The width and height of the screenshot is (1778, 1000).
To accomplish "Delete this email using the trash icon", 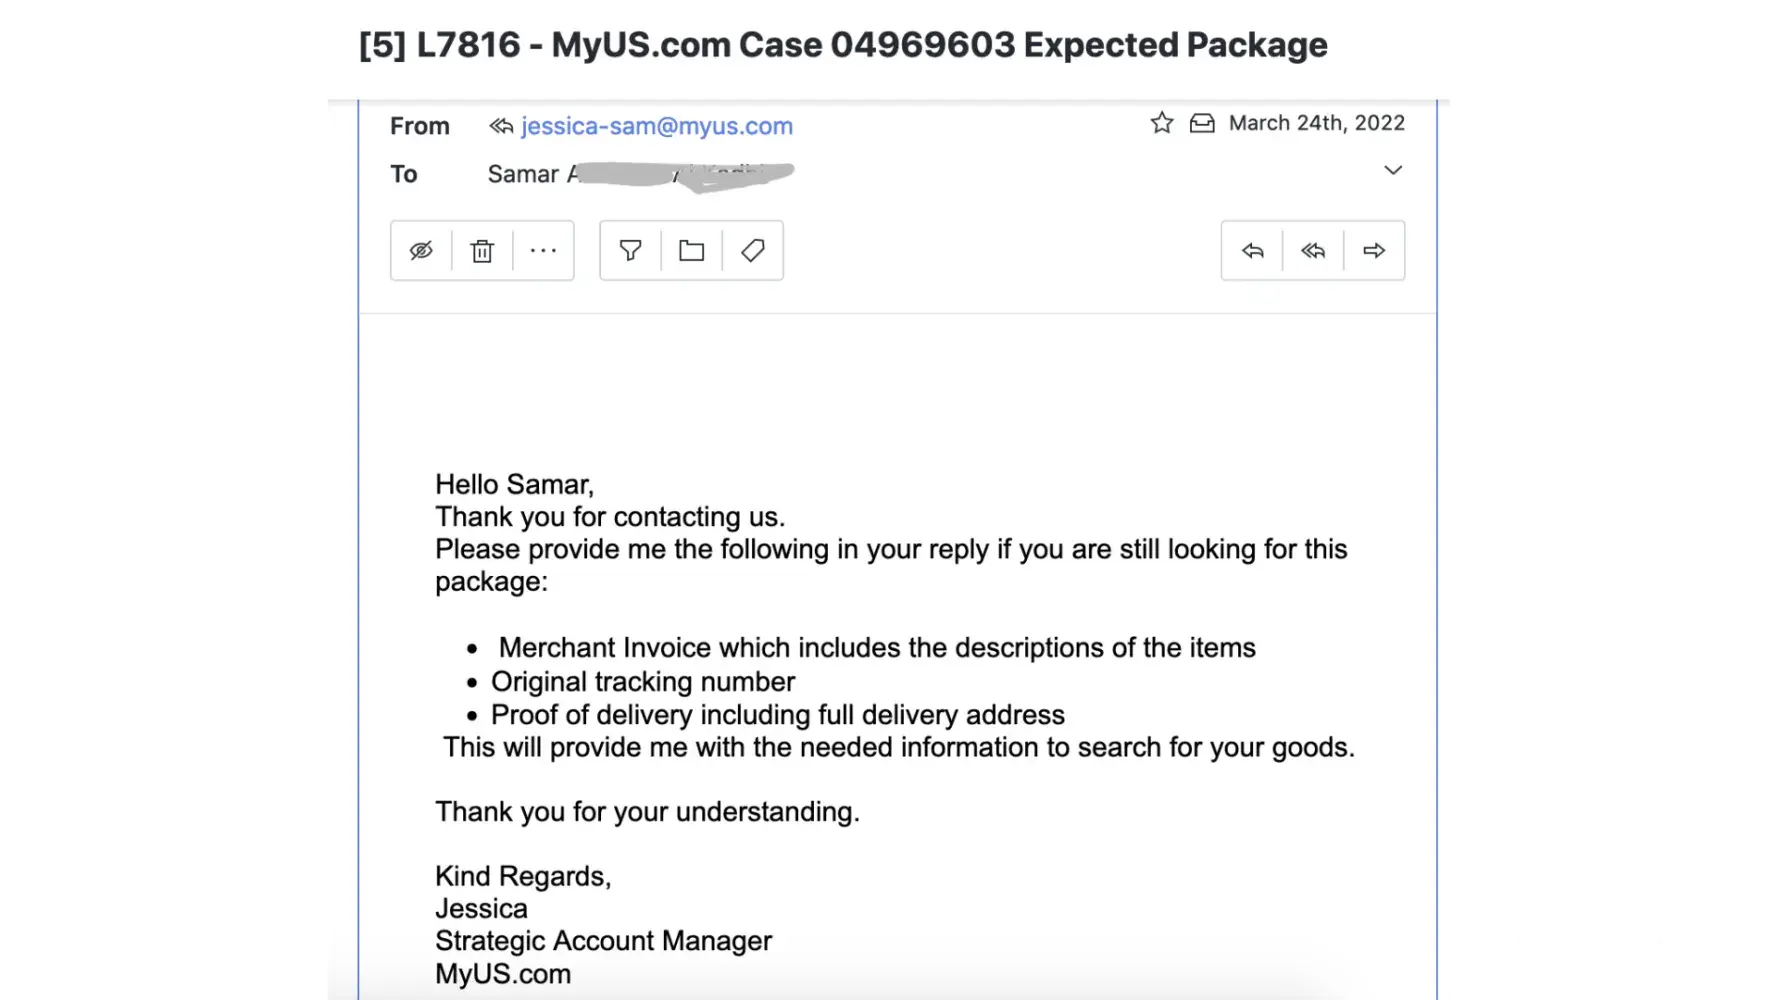I will click(482, 250).
